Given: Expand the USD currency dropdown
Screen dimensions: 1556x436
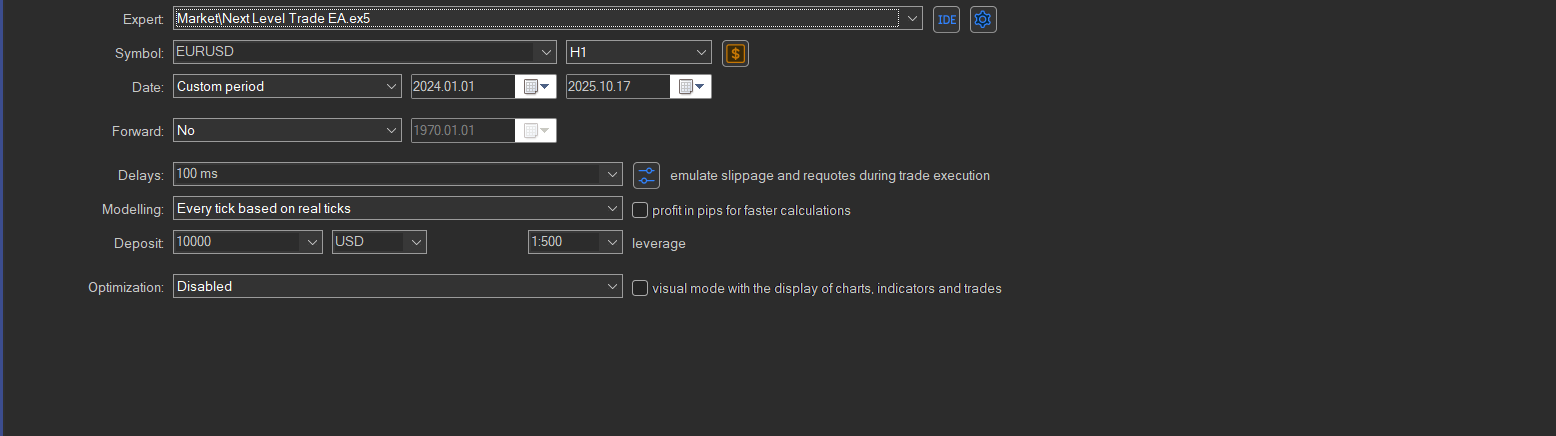Looking at the screenshot, I should point(415,242).
